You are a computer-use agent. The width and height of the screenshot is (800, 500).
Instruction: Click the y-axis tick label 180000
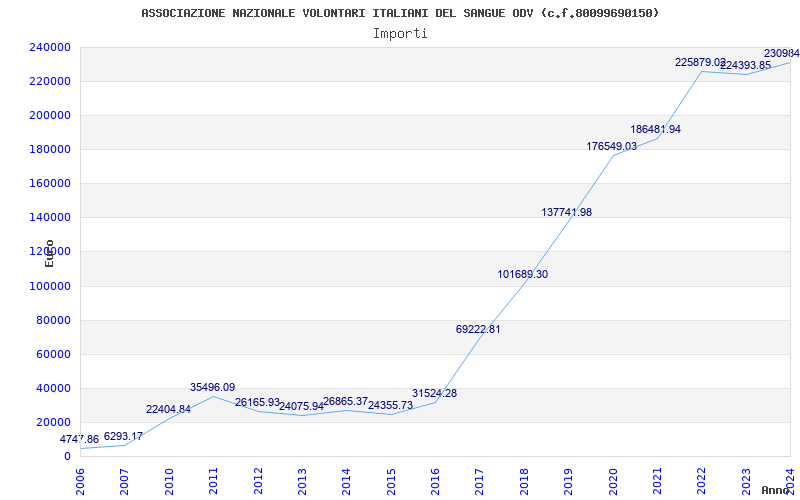tap(49, 149)
